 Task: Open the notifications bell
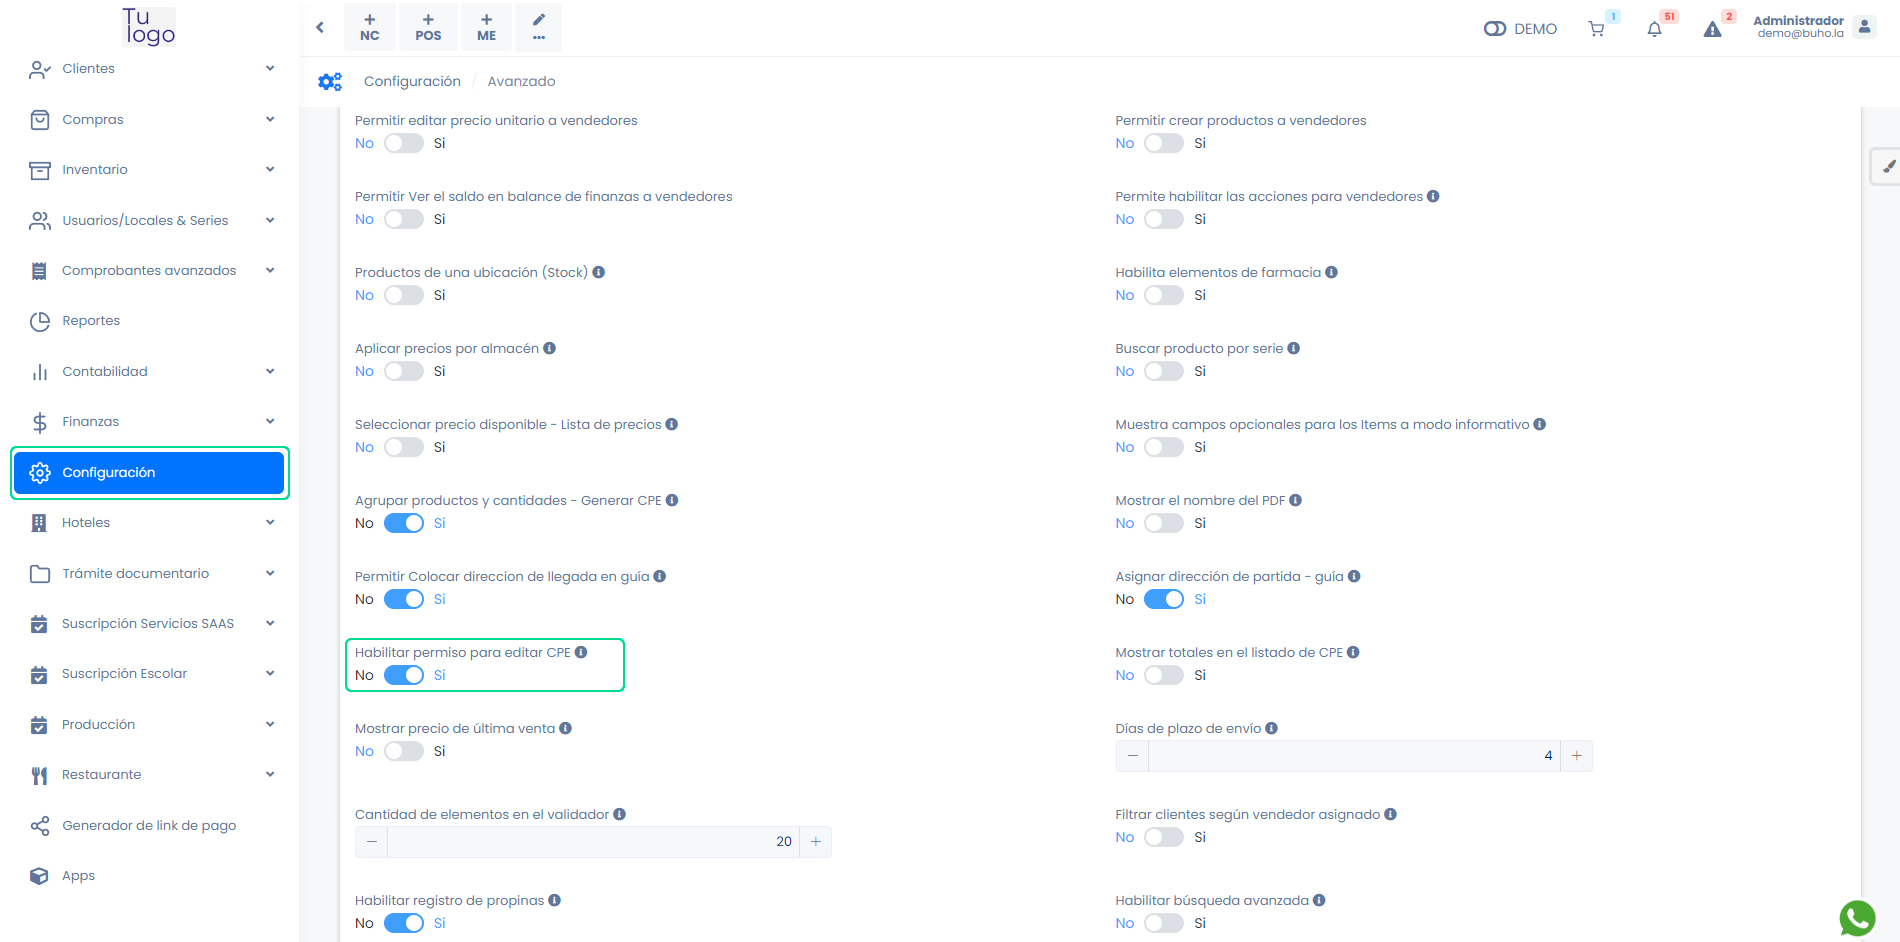coord(1654,29)
